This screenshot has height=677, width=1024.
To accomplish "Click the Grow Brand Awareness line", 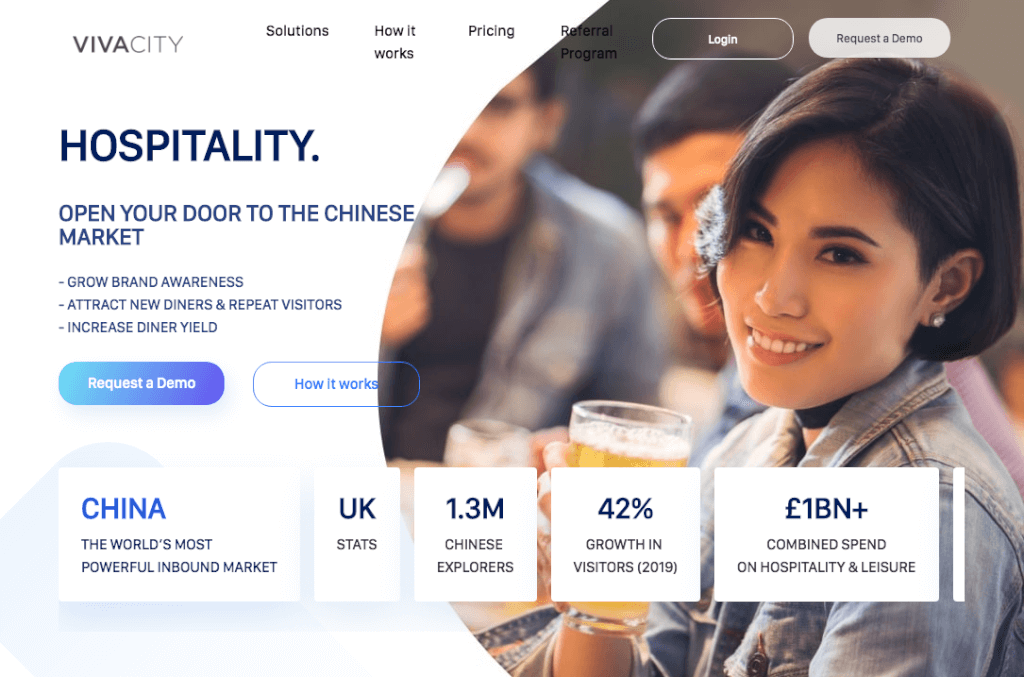I will point(151,282).
